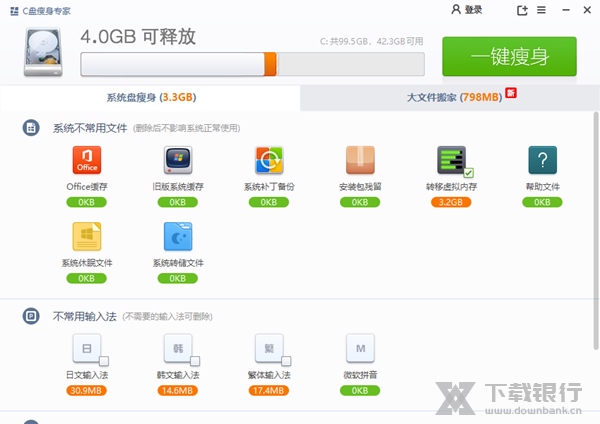Viewport: 600px width, 424px height.
Task: Check the 日文输入法 checkbox
Action: point(104,361)
